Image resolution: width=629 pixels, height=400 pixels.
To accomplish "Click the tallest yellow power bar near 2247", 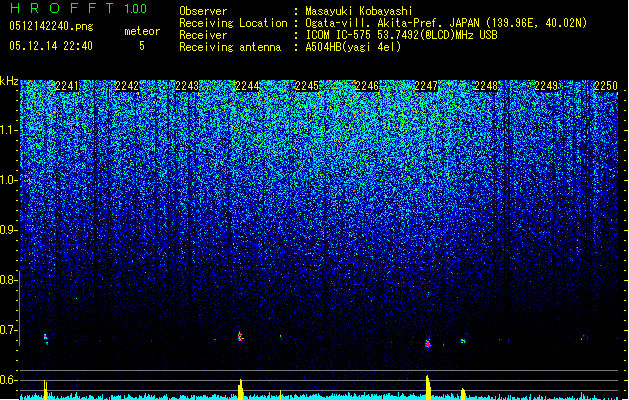I will (428, 388).
